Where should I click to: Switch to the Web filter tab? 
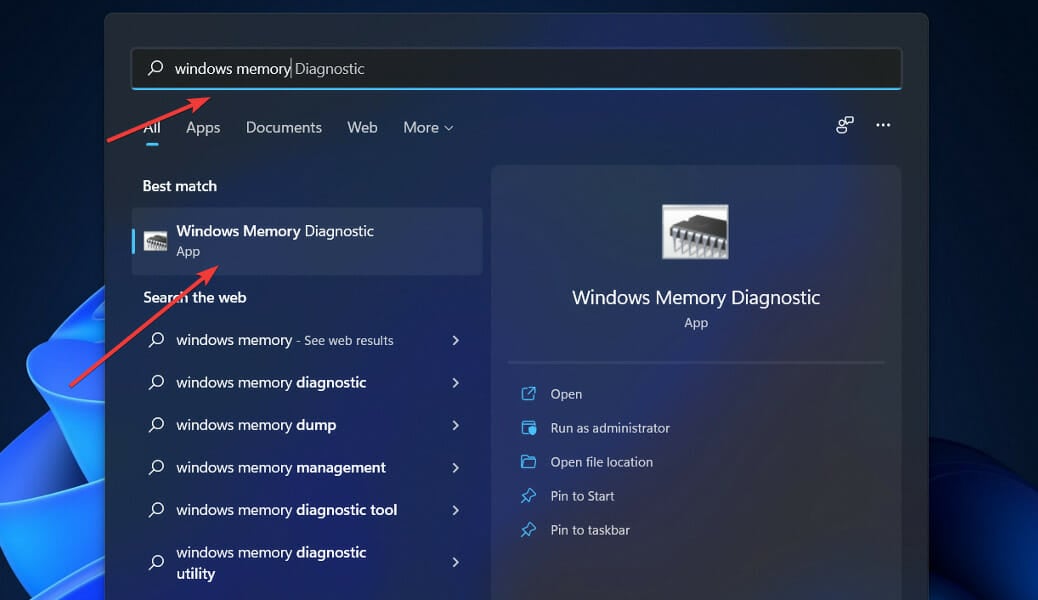tap(362, 127)
